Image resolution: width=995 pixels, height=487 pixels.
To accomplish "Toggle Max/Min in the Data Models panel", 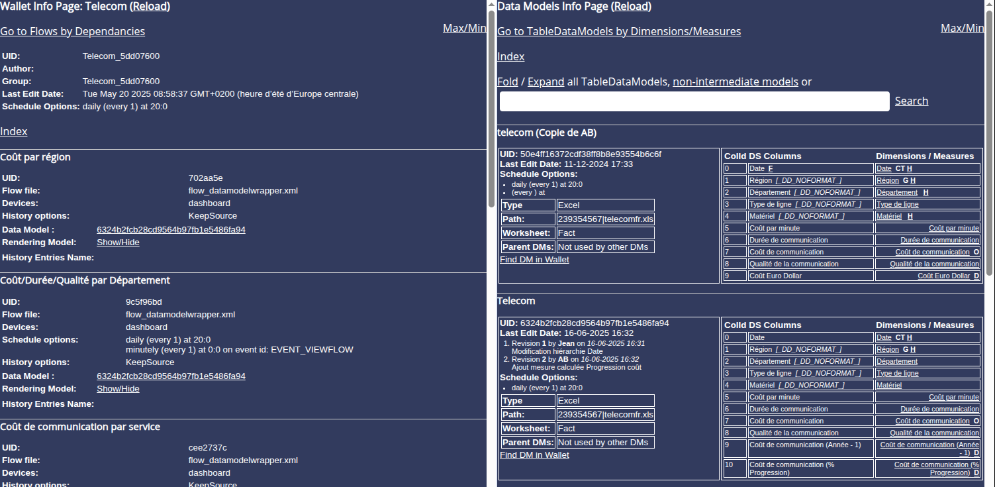I will coord(962,28).
